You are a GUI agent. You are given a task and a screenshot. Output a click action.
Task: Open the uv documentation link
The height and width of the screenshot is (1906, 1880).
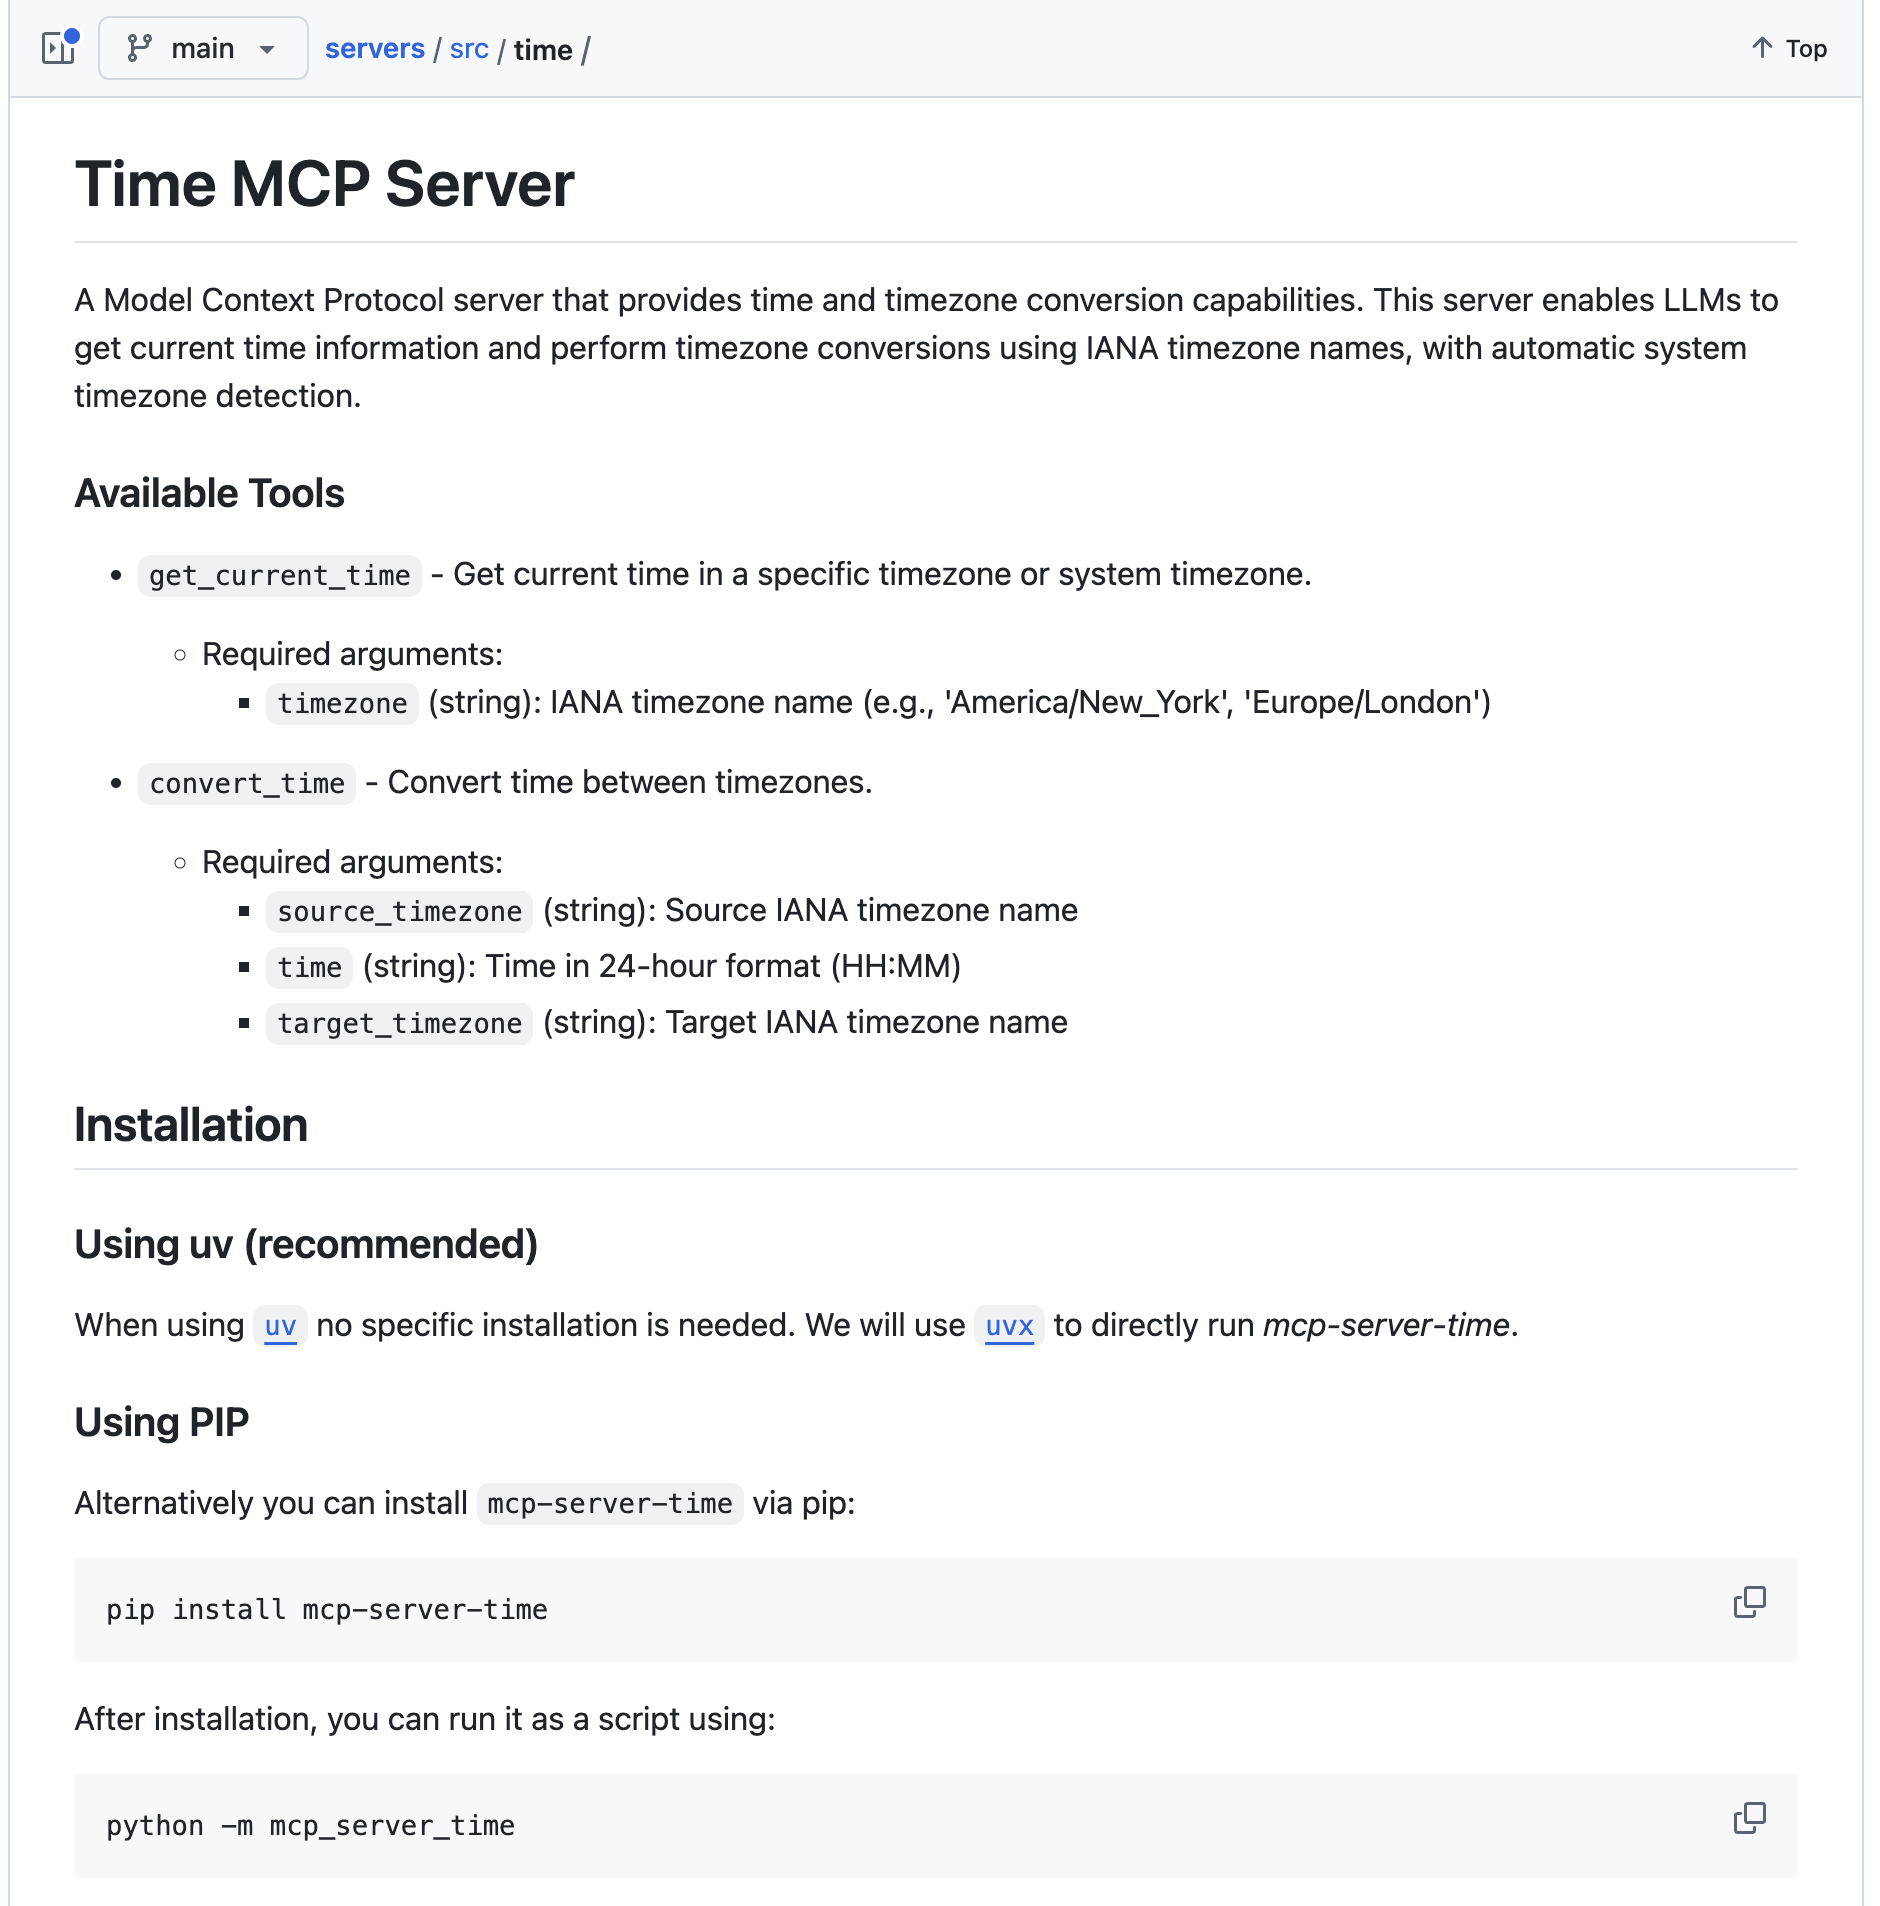280,1326
